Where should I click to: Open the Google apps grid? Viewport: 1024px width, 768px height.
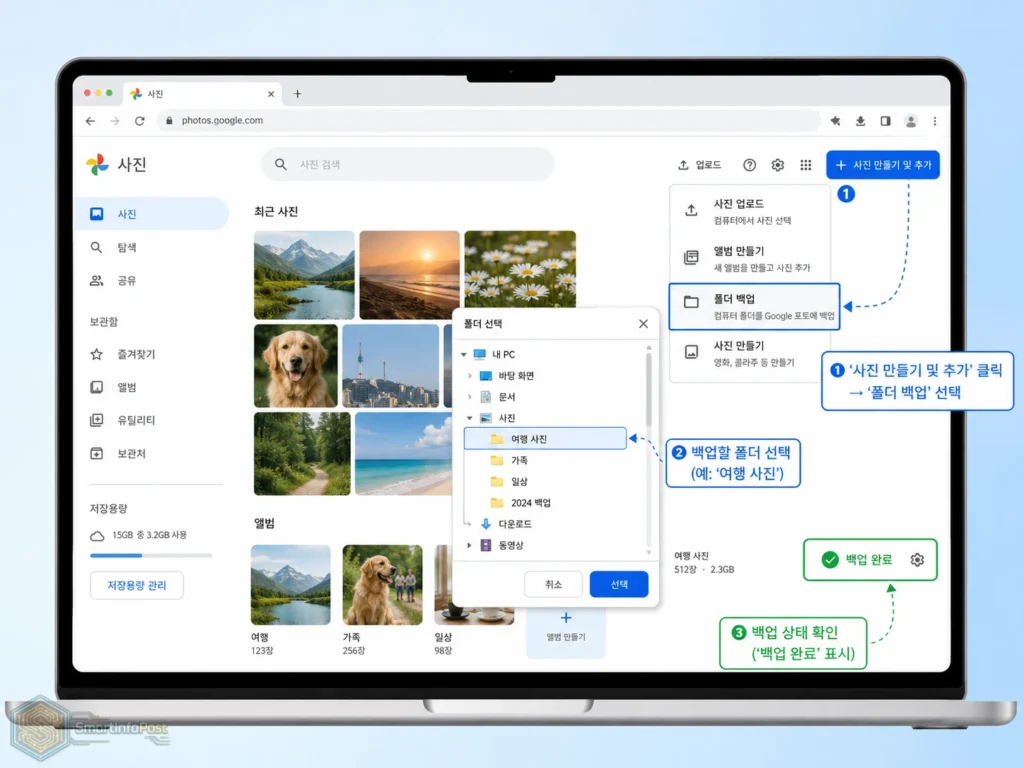point(805,165)
